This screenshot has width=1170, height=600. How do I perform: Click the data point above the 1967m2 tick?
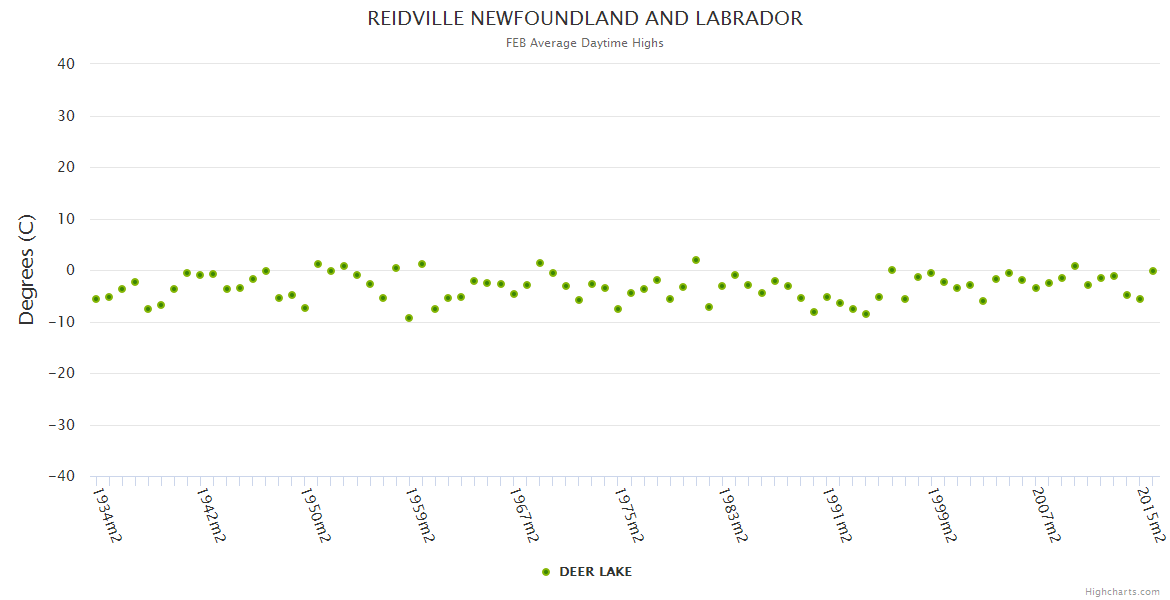click(x=527, y=285)
